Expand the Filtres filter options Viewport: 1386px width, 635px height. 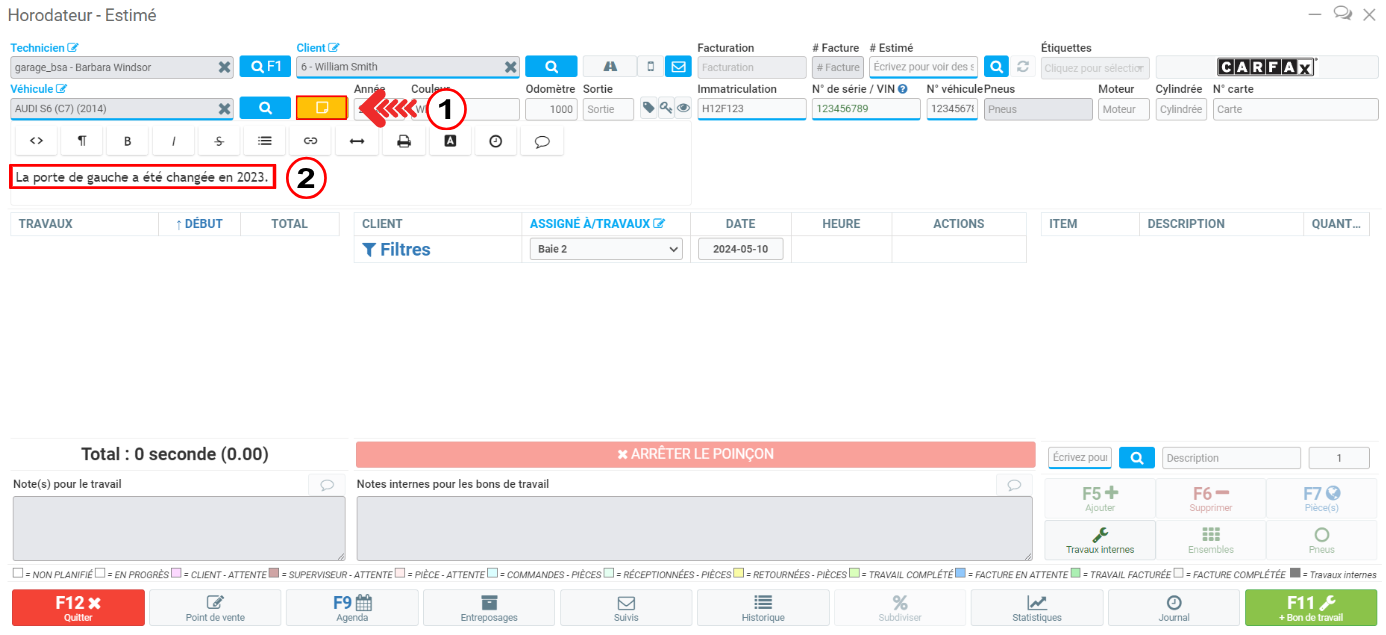point(396,249)
